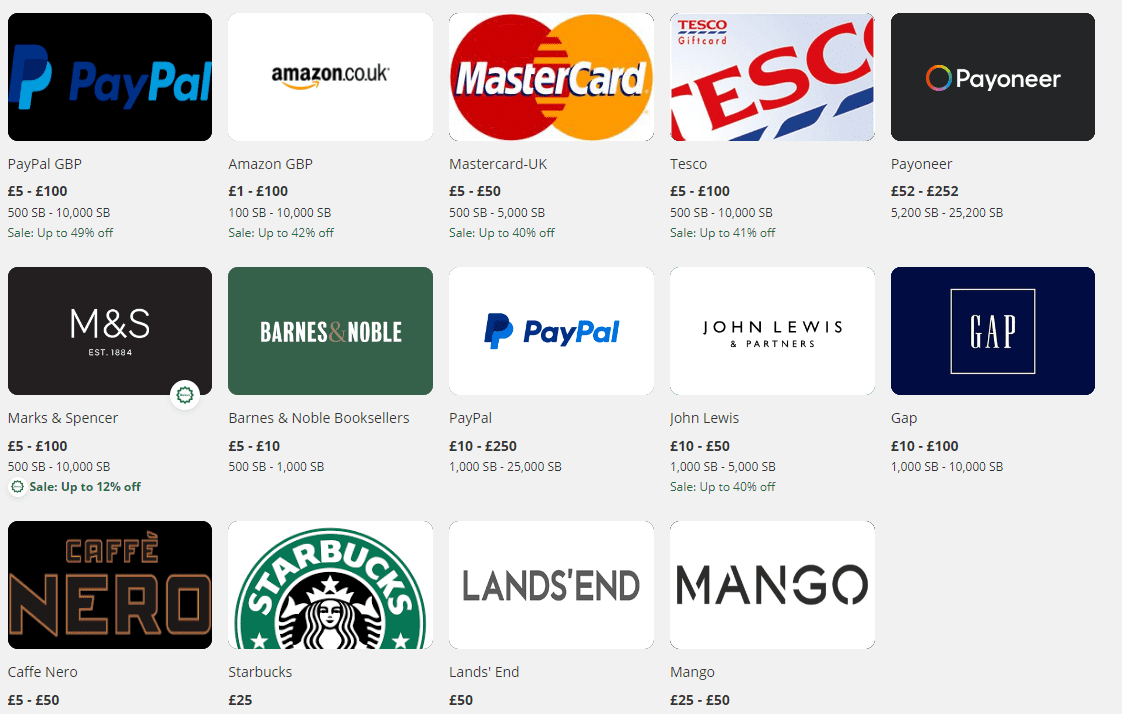Select the Mango gift card image
1122x714 pixels.
point(772,585)
